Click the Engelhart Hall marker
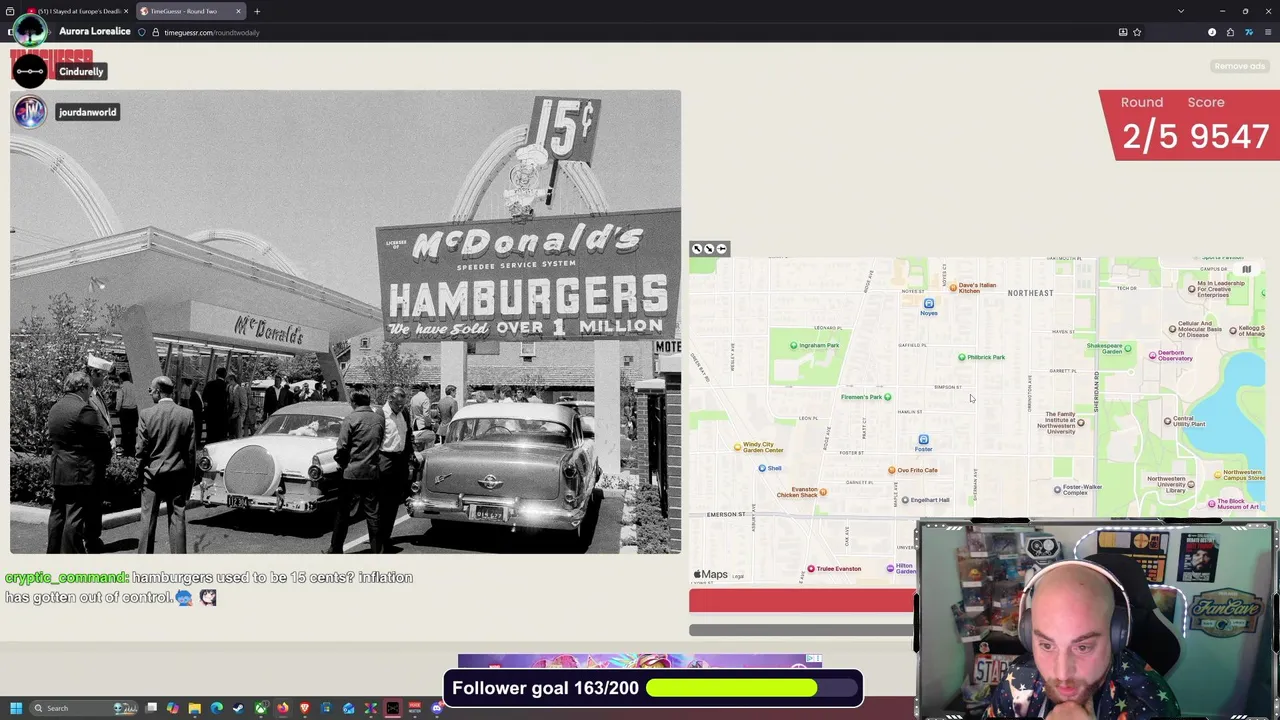The height and width of the screenshot is (720, 1280). 905,500
